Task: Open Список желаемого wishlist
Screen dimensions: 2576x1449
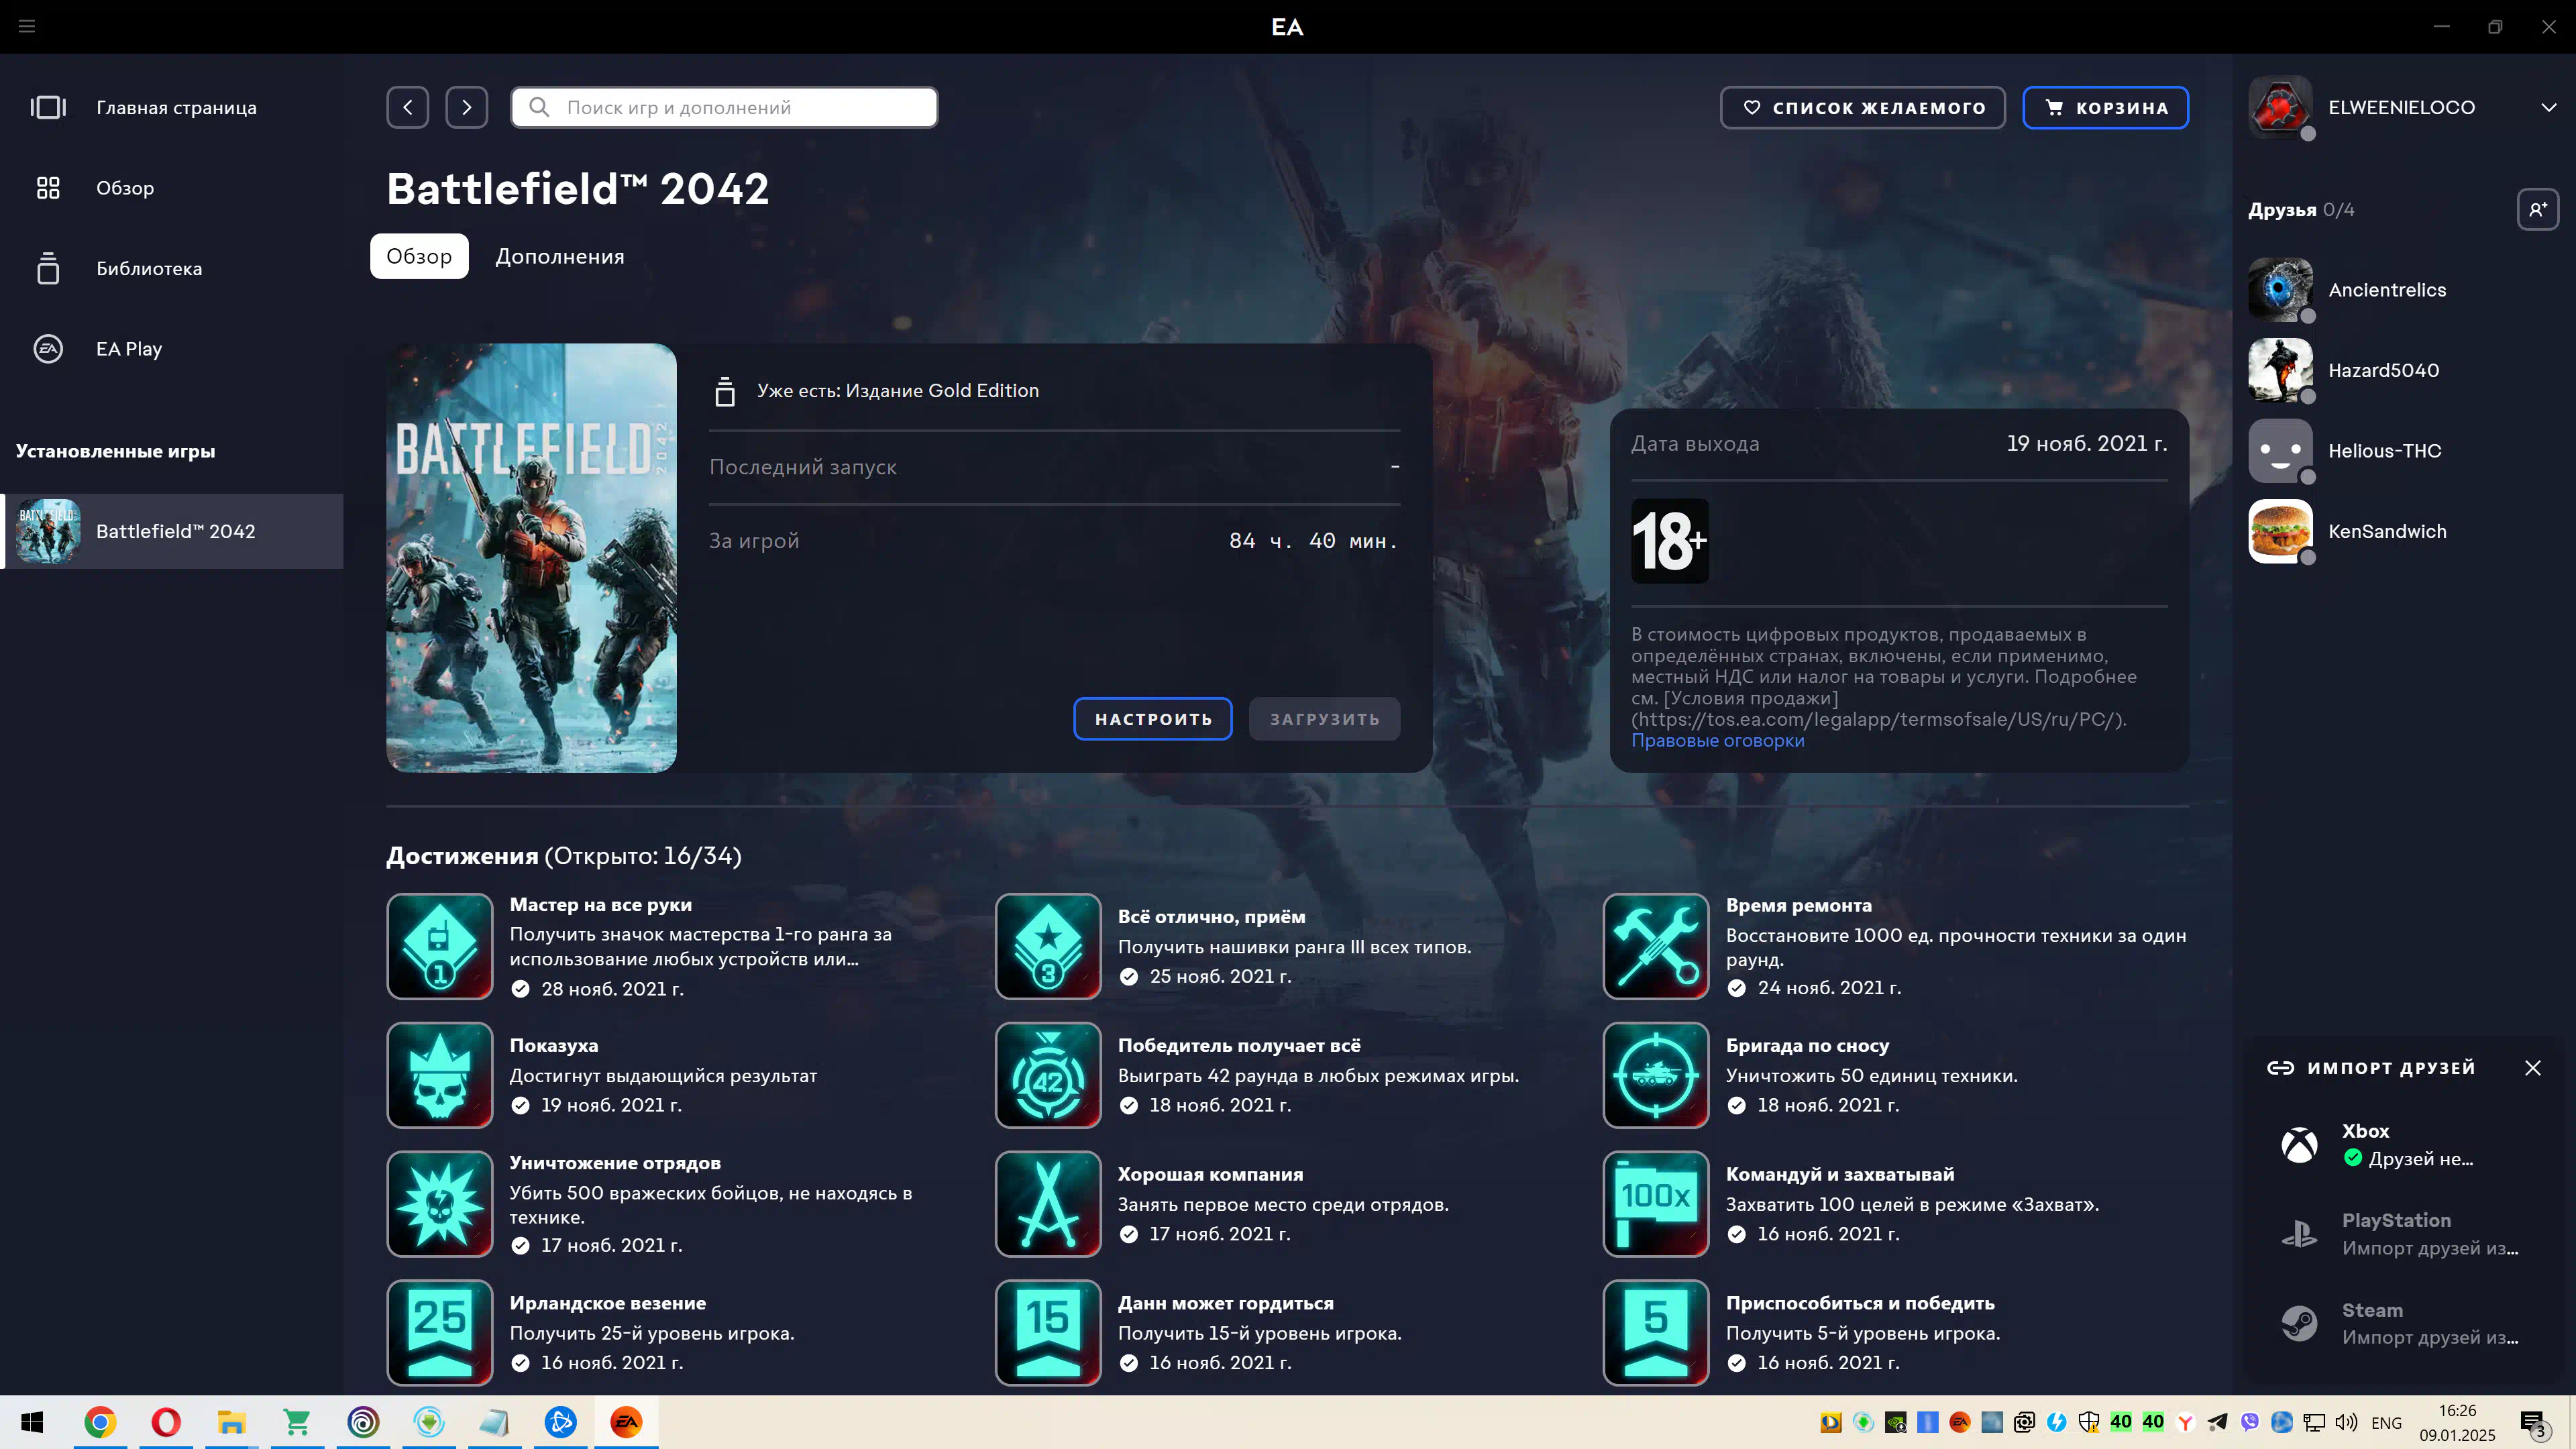Action: click(1862, 107)
